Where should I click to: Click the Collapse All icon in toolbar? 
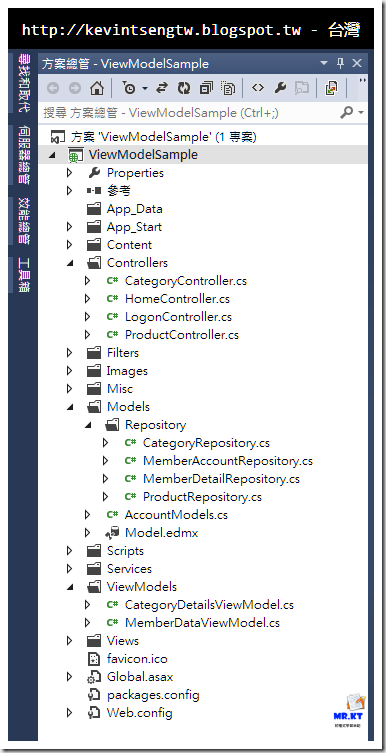[207, 88]
